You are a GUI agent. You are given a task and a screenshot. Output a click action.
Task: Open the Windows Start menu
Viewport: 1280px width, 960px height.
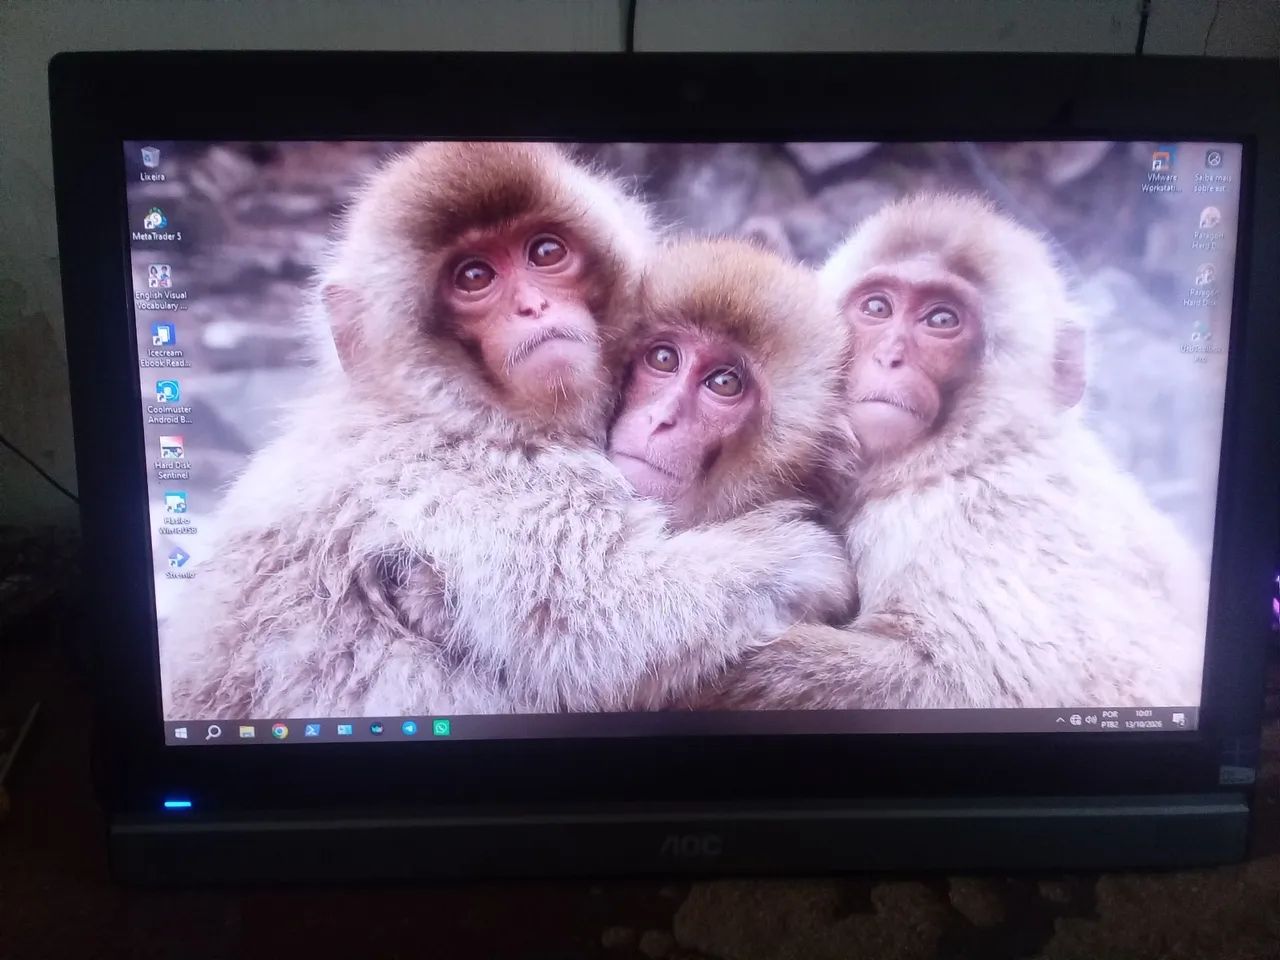(x=181, y=732)
